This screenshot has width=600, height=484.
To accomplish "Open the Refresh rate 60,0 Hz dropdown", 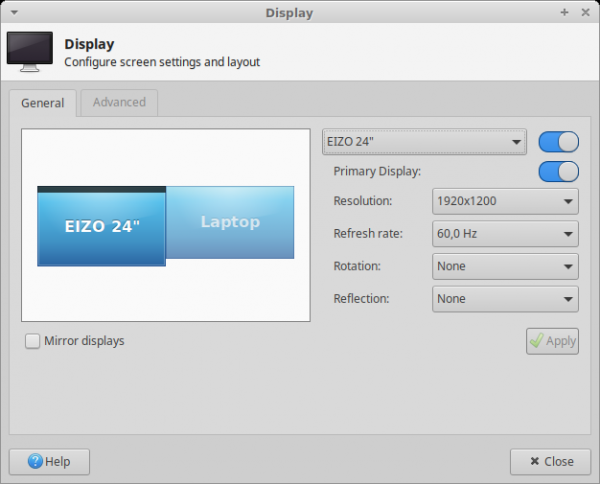I will [505, 234].
